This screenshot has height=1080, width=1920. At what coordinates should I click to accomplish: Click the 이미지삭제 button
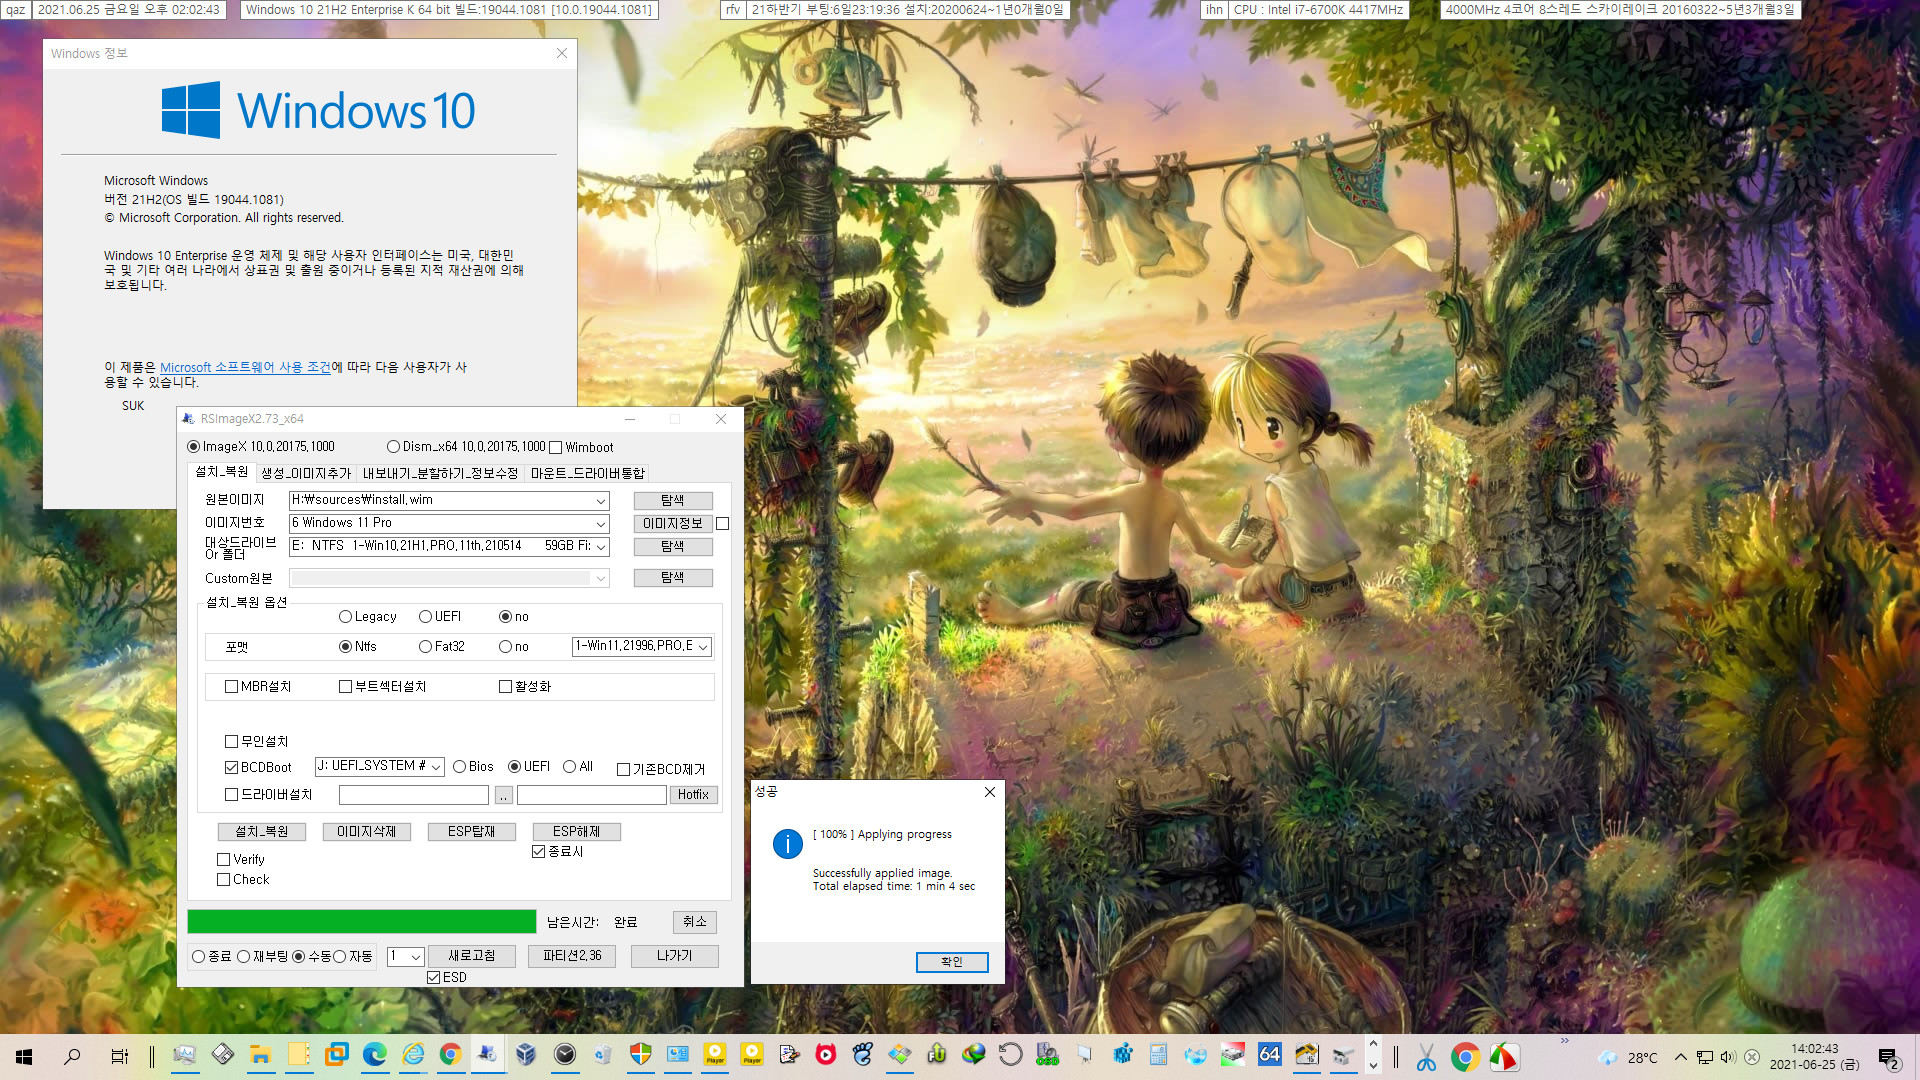[x=367, y=831]
